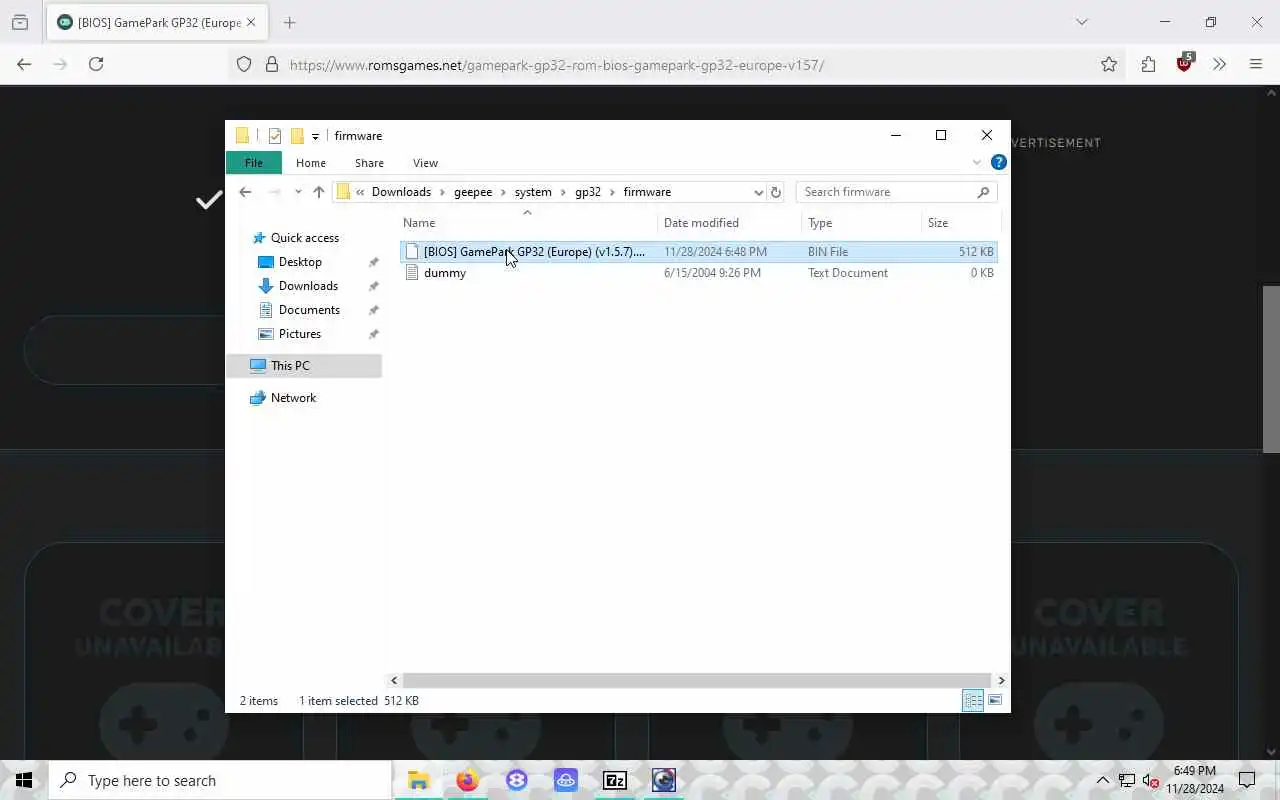Open recent locations dropdown in Explorer
Viewport: 1280px width, 800px height.
298,192
